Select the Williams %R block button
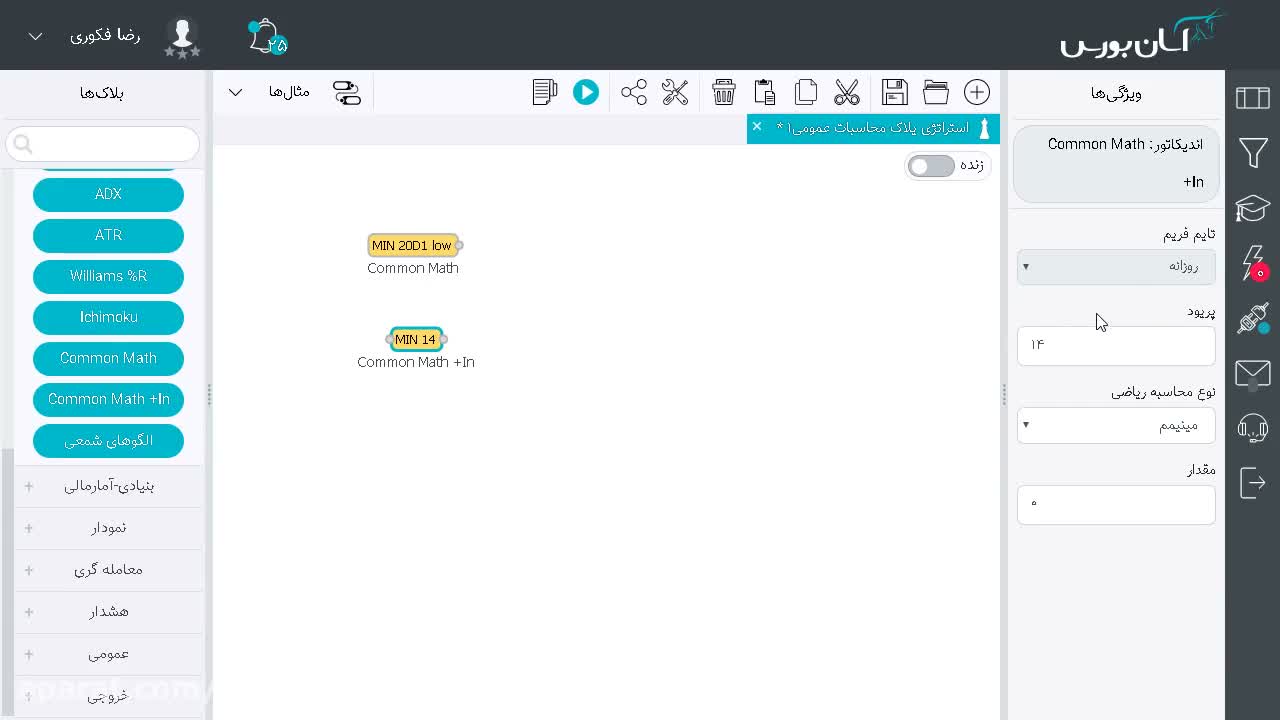Viewport: 1280px width, 720px height. click(108, 276)
